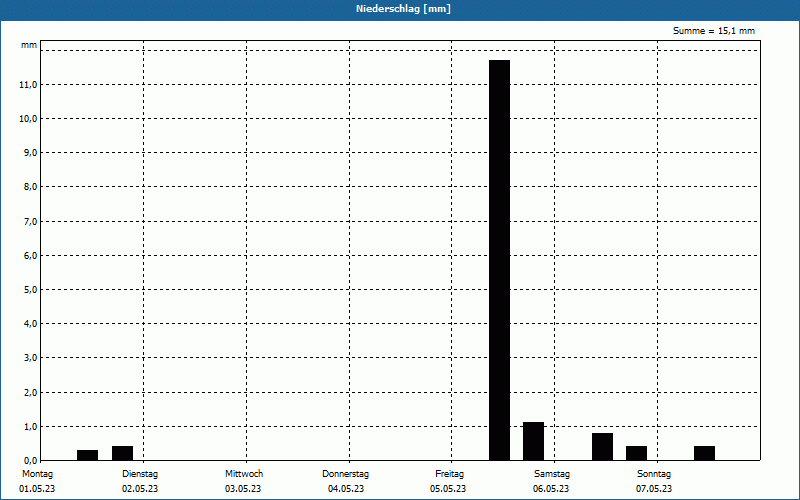Image resolution: width=800 pixels, height=500 pixels.
Task: Click the Donnerstag day label
Action: click(345, 474)
